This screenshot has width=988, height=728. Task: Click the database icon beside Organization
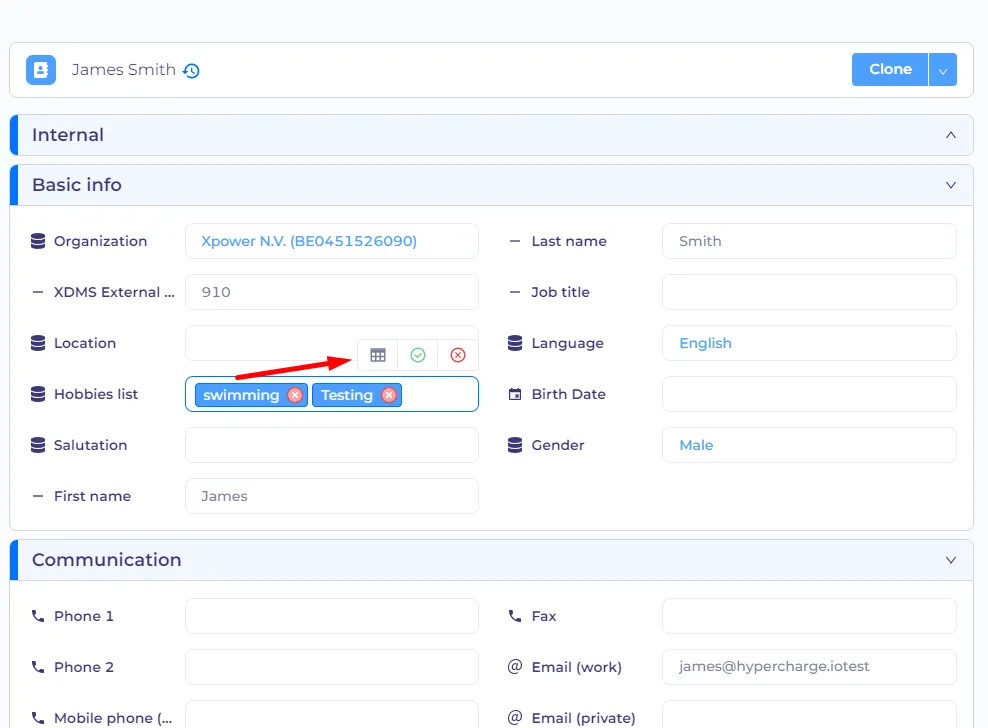38,241
